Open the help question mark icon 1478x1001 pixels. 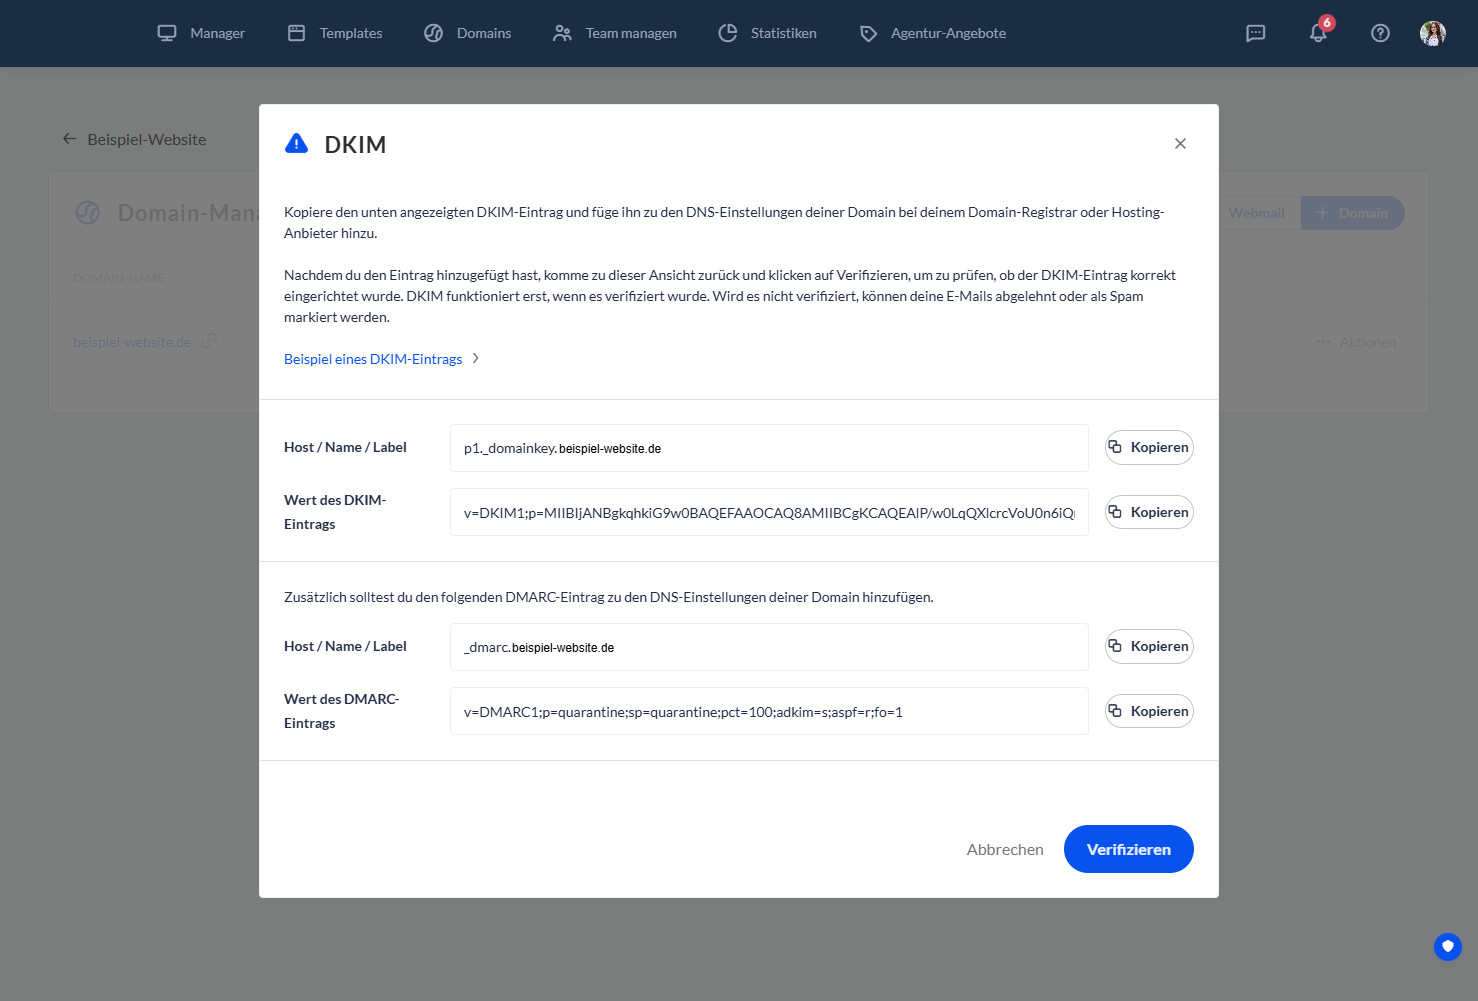click(x=1380, y=33)
